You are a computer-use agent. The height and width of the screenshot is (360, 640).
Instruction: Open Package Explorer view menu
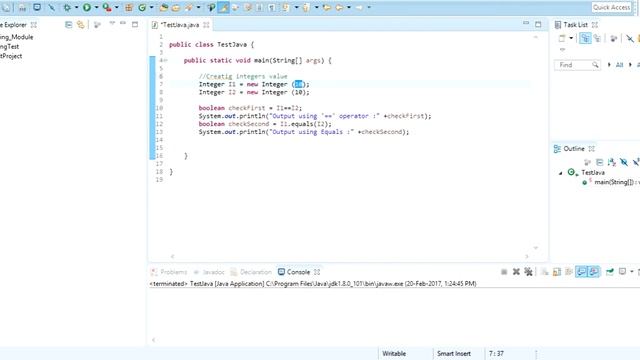coord(112,24)
